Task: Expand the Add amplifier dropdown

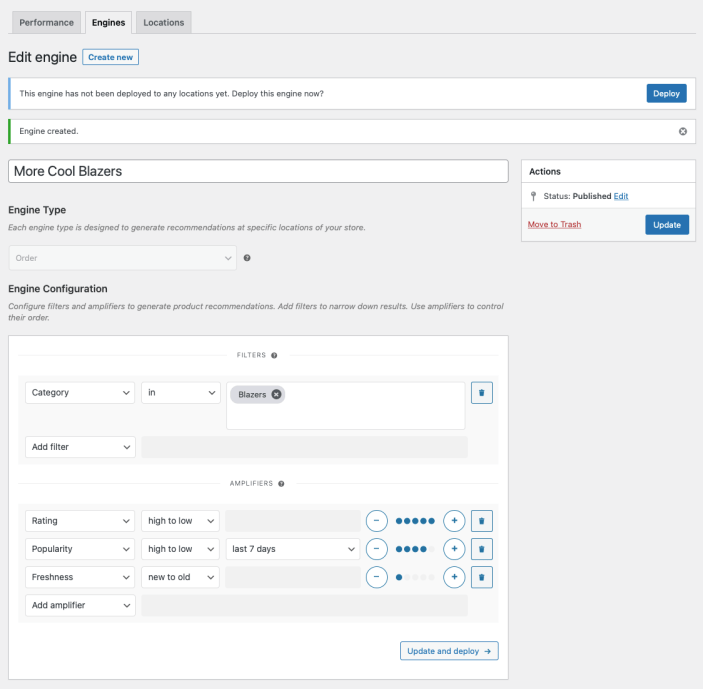Action: [x=80, y=605]
